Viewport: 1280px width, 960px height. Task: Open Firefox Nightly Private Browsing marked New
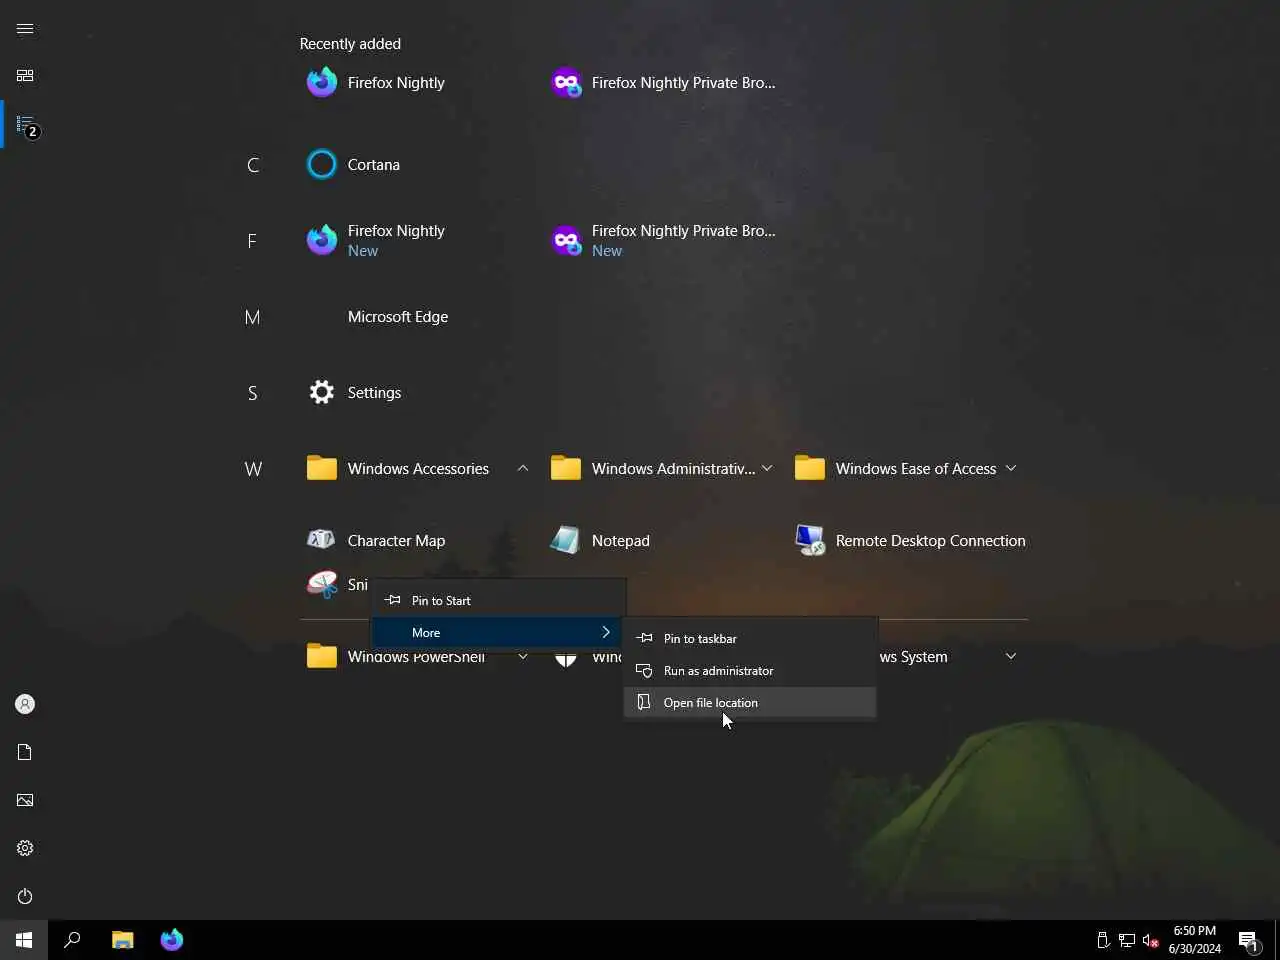(x=664, y=241)
